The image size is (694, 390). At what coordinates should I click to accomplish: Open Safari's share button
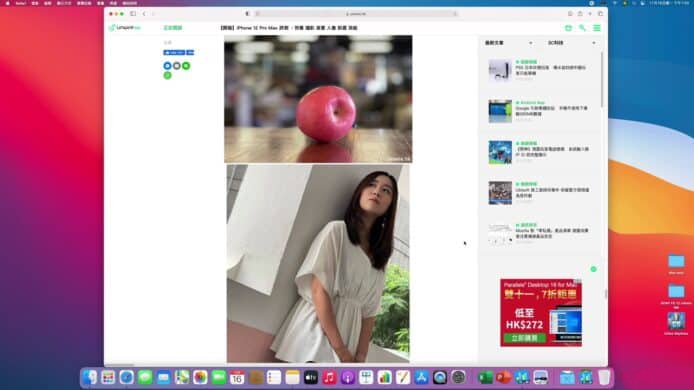point(580,14)
